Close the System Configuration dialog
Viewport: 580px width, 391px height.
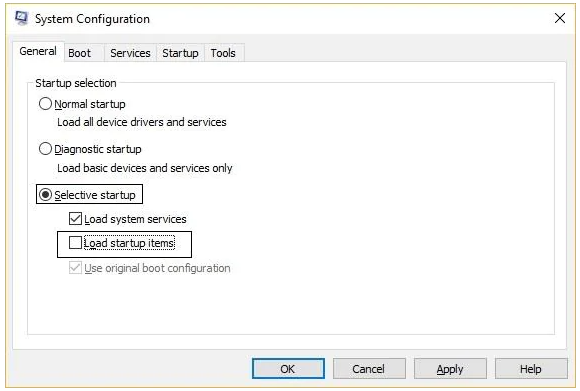click(x=560, y=18)
